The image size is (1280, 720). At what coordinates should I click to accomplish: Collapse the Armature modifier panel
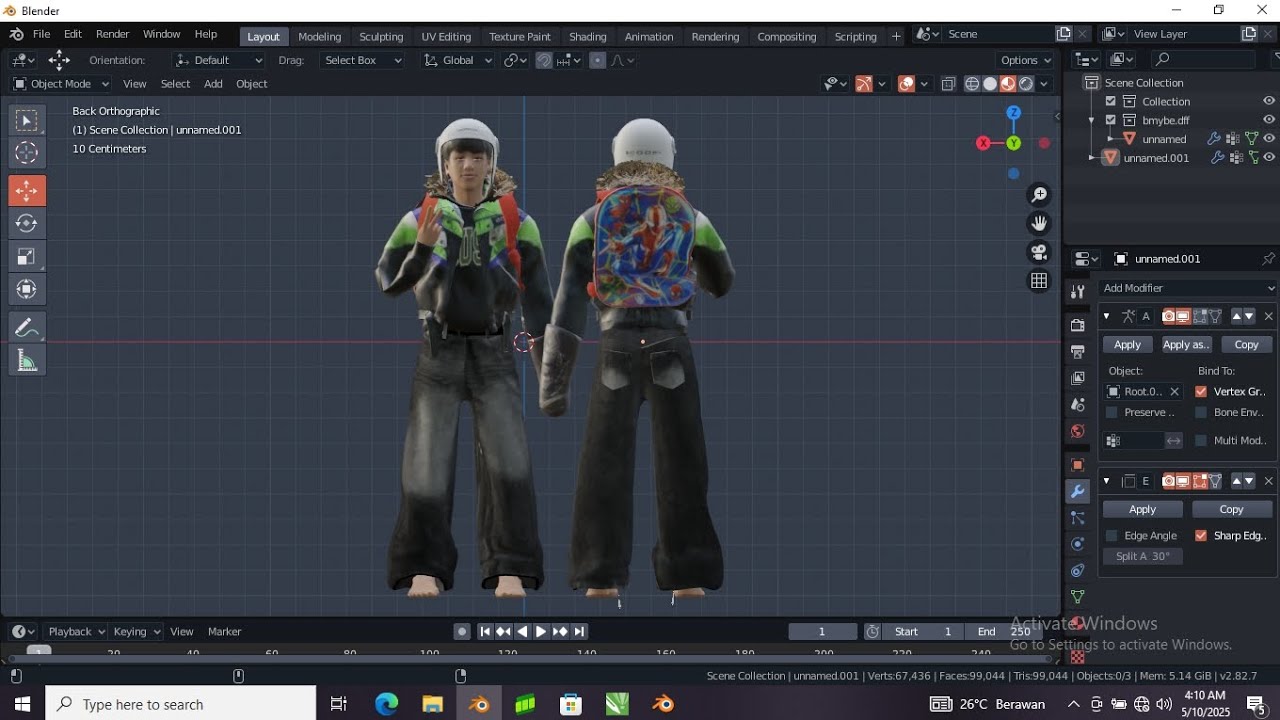(x=1106, y=316)
